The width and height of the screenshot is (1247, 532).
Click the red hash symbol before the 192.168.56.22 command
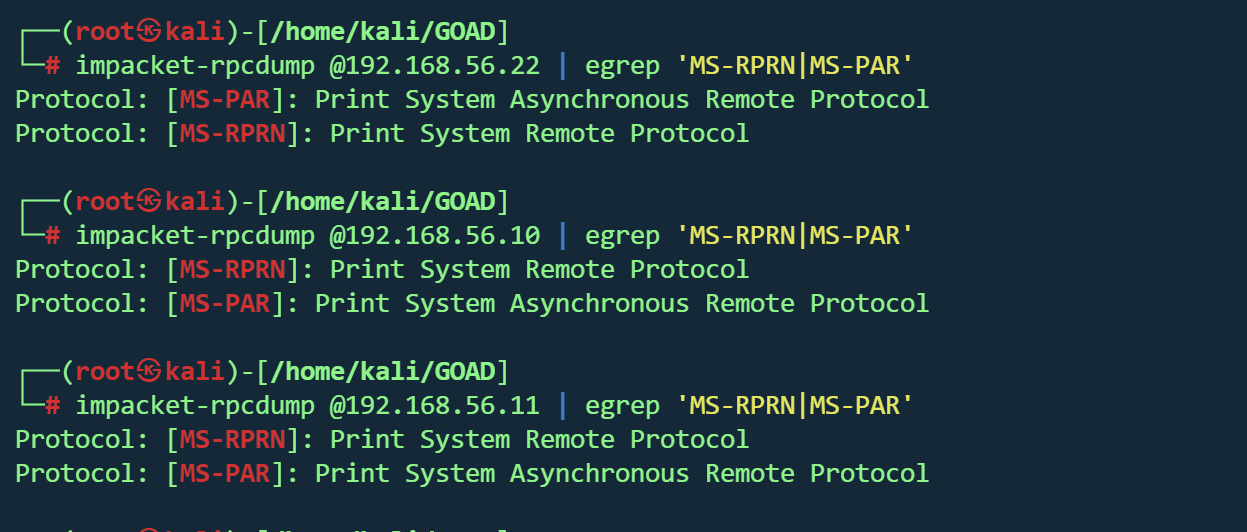[53, 66]
